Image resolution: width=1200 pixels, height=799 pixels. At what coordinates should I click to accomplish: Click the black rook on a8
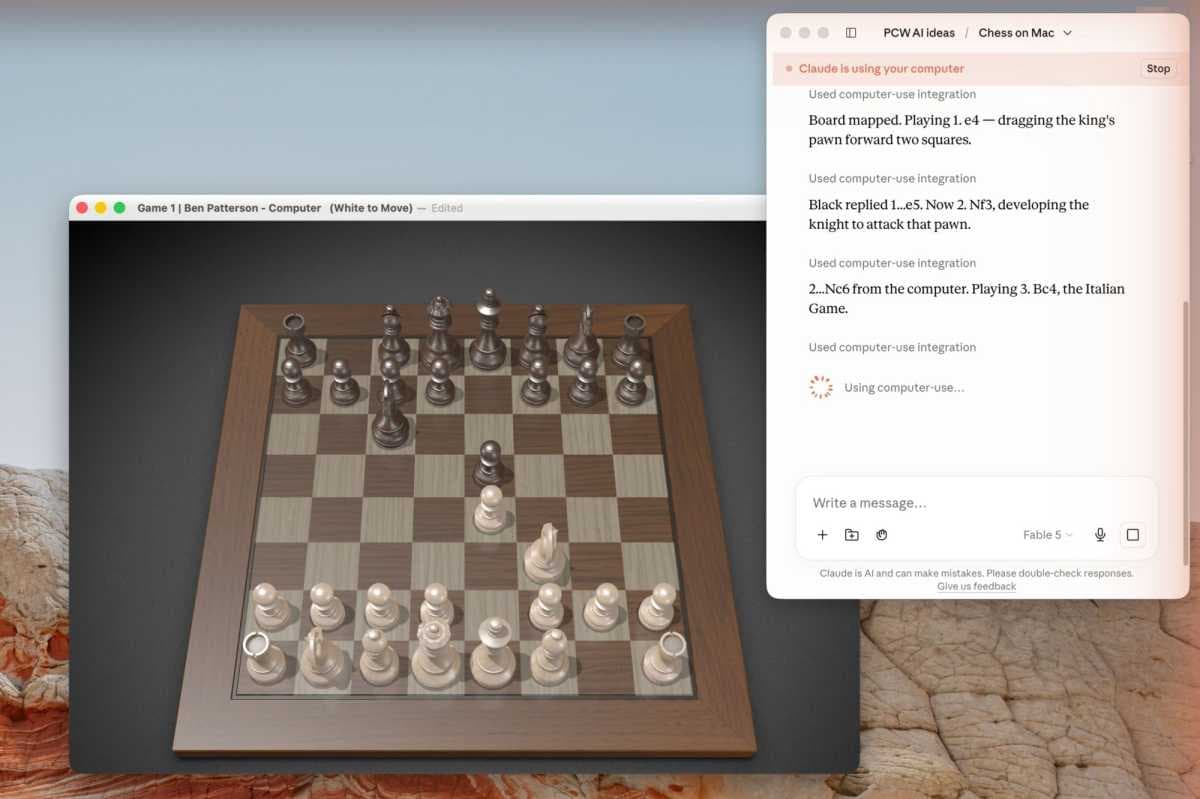click(299, 340)
